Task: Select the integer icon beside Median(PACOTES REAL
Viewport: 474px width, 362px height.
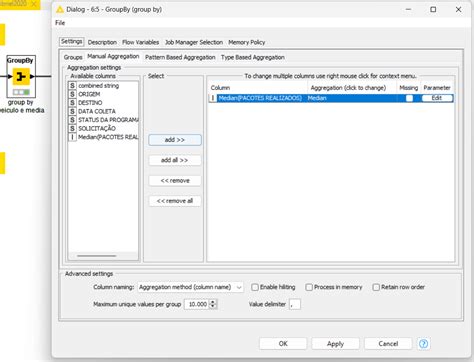Action: click(x=72, y=137)
